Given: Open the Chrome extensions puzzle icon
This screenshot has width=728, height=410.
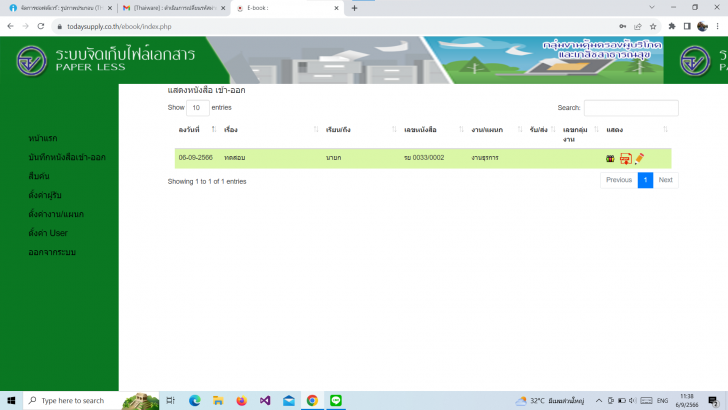Looking at the screenshot, I should click(672, 26).
